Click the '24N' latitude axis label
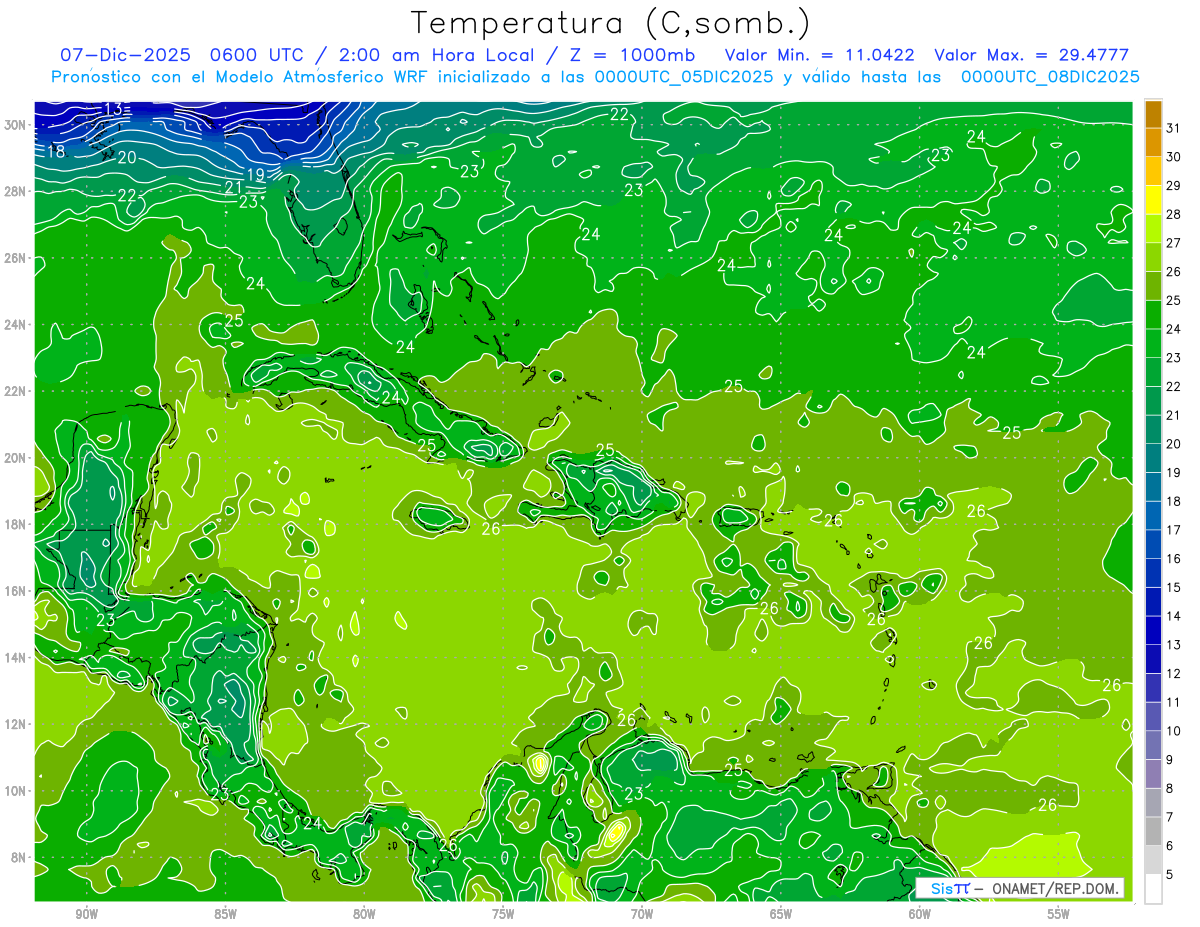The image size is (1200, 927). point(17,325)
